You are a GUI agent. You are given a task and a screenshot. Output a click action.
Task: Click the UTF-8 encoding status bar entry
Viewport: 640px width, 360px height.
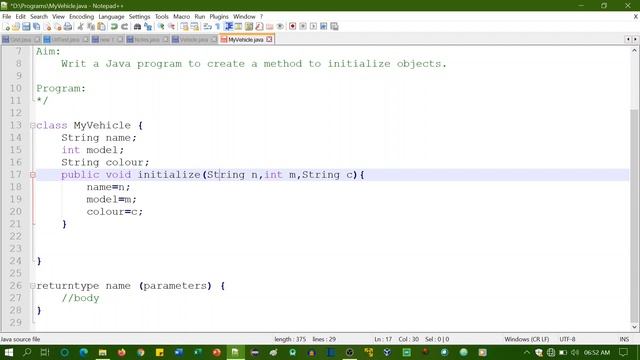click(567, 339)
